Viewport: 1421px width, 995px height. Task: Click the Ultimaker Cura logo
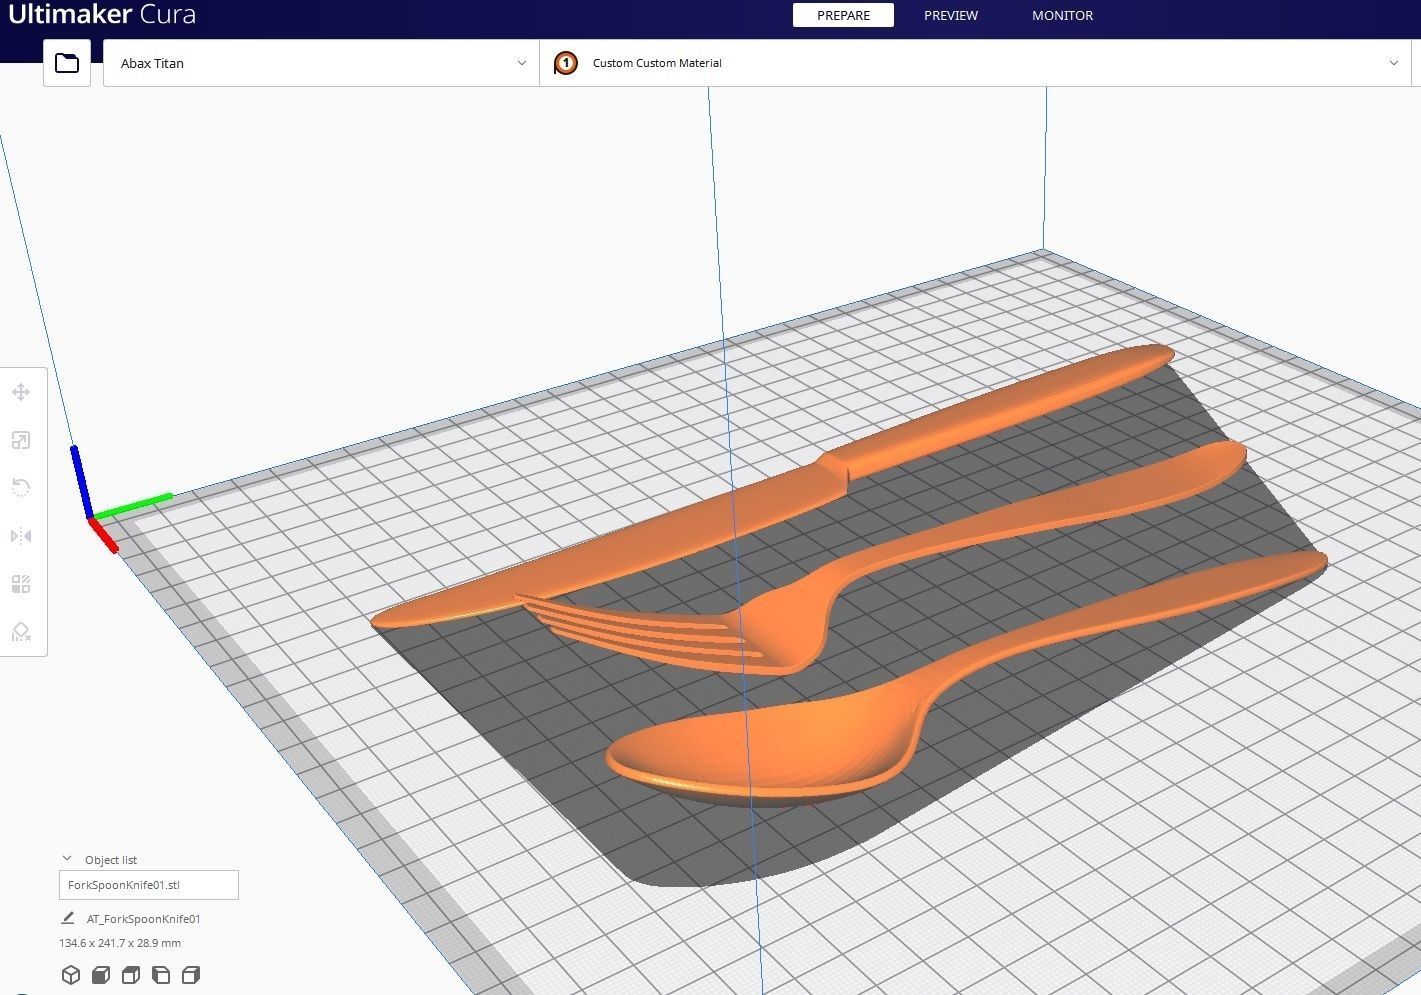point(102,15)
